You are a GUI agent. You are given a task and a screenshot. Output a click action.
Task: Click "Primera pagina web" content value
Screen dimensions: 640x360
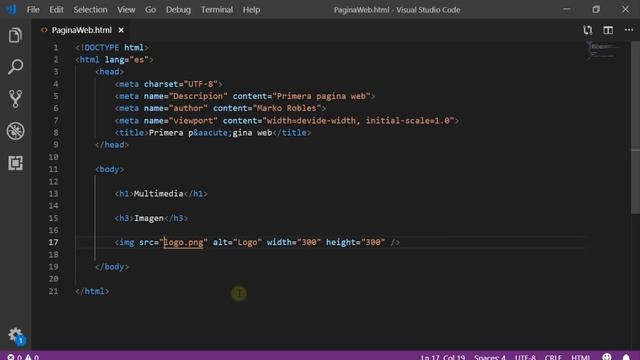click(x=321, y=96)
